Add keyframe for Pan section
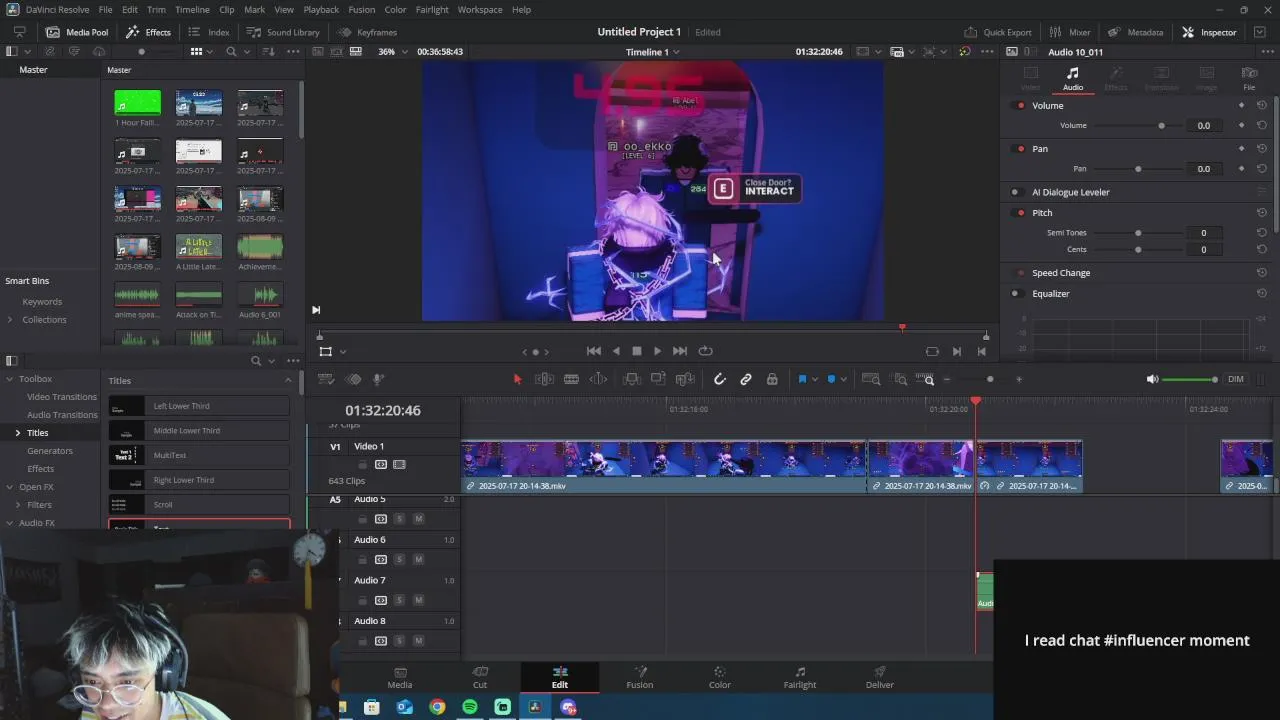 [x=1241, y=148]
